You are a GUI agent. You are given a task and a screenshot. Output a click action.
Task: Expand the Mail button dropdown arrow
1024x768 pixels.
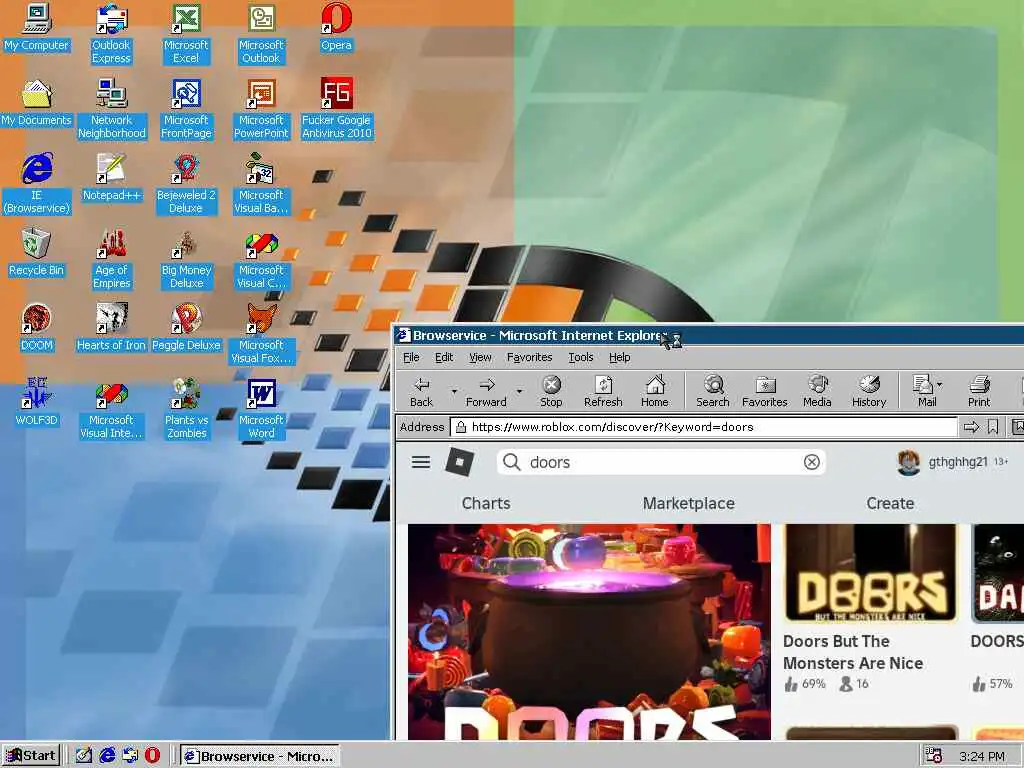click(x=940, y=385)
